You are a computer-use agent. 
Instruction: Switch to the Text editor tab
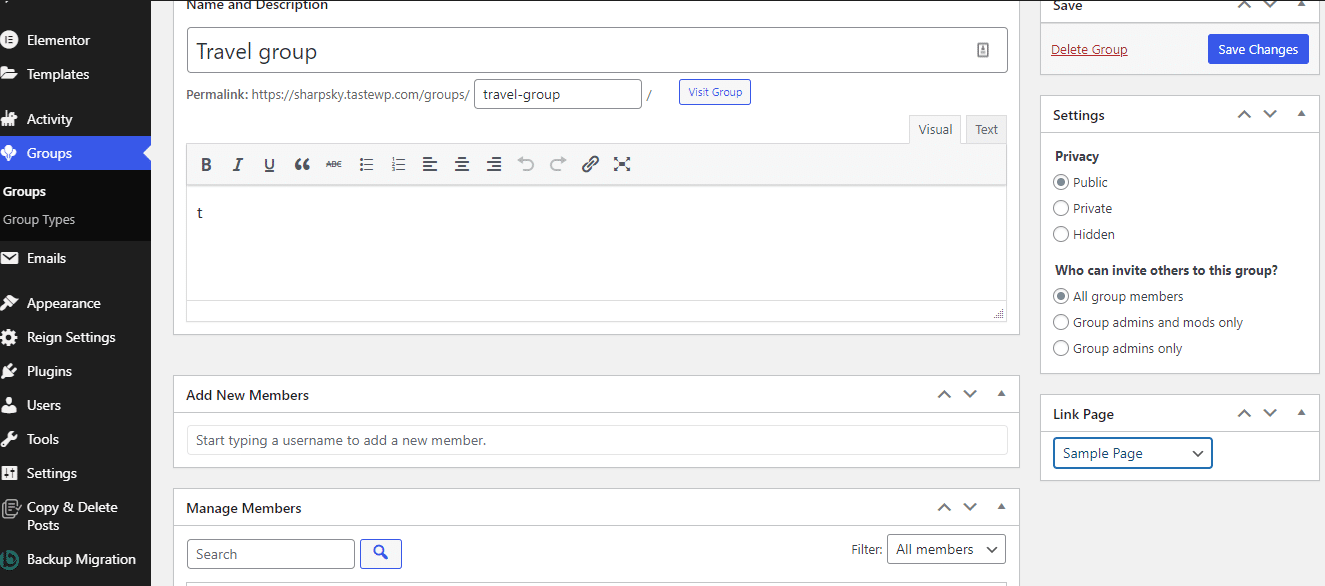pyautogui.click(x=986, y=129)
